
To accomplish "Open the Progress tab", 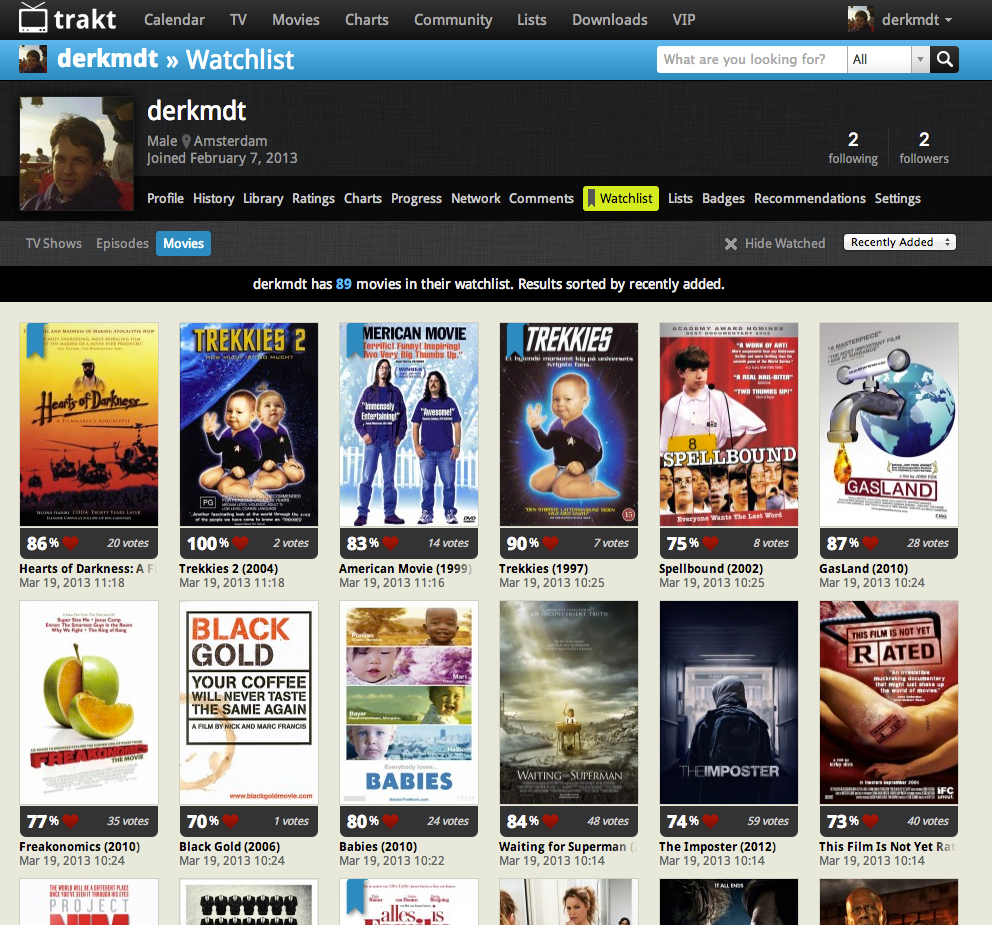I will pyautogui.click(x=416, y=199).
